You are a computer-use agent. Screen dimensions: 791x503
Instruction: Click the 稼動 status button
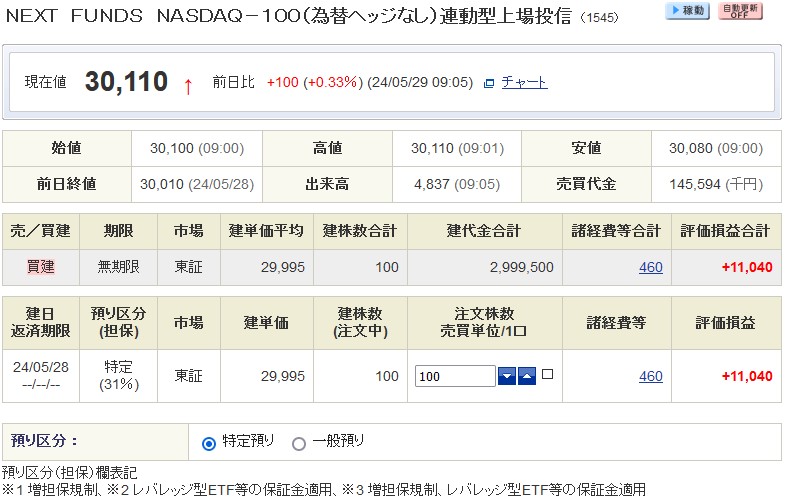click(687, 11)
